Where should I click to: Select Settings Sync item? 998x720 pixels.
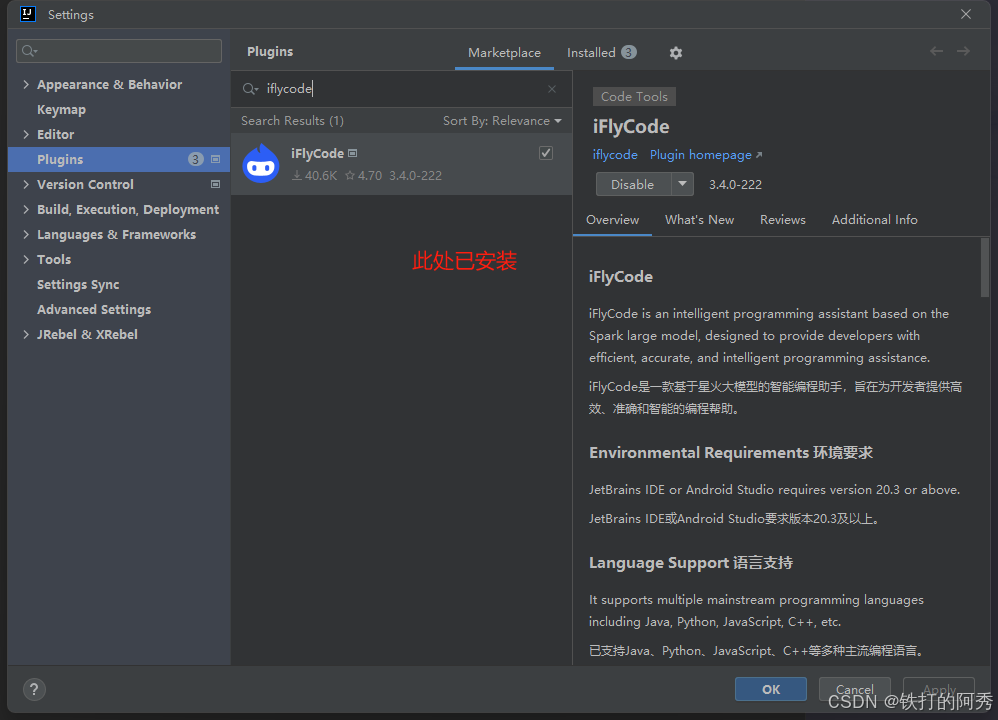78,285
